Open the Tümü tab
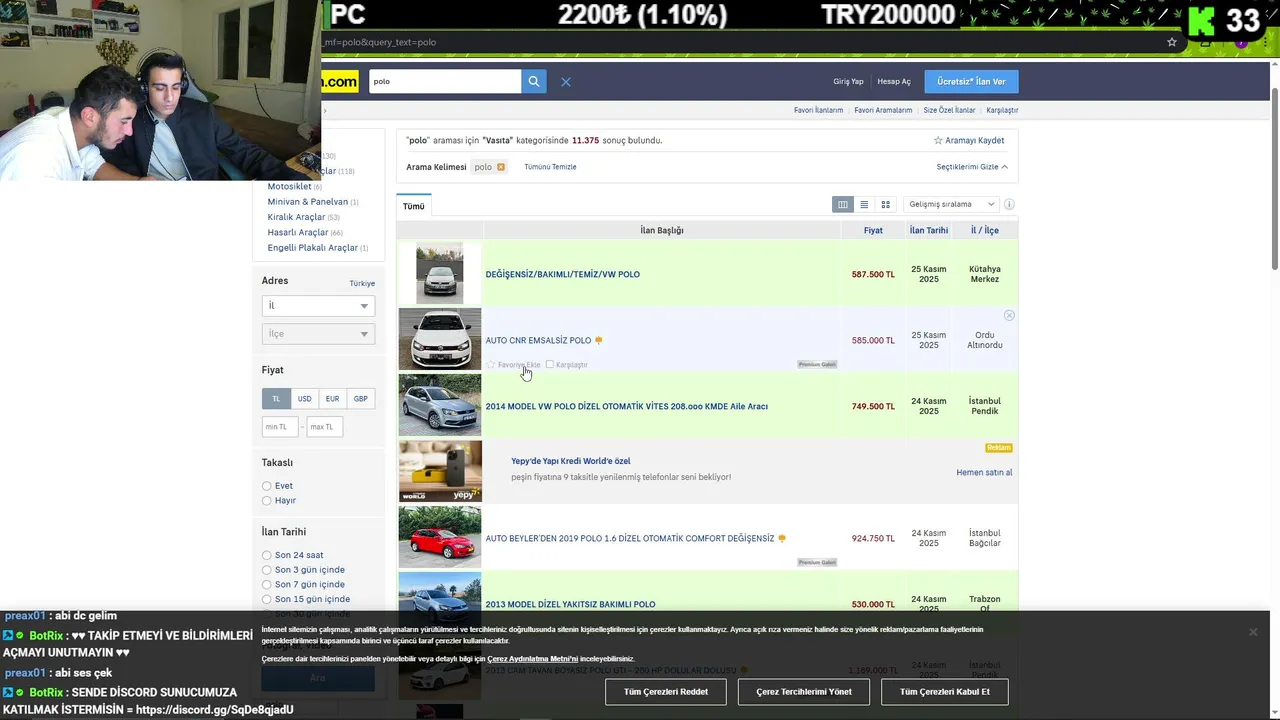This screenshot has width=1280, height=720. pyautogui.click(x=414, y=206)
